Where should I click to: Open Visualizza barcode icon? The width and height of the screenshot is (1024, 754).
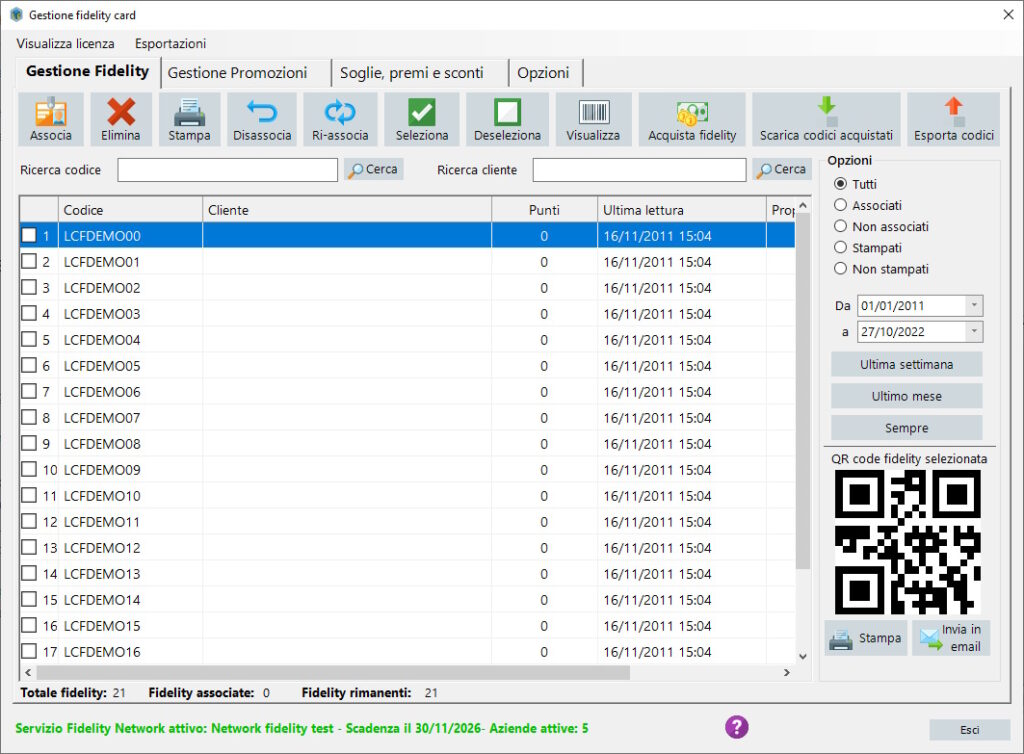(x=593, y=112)
